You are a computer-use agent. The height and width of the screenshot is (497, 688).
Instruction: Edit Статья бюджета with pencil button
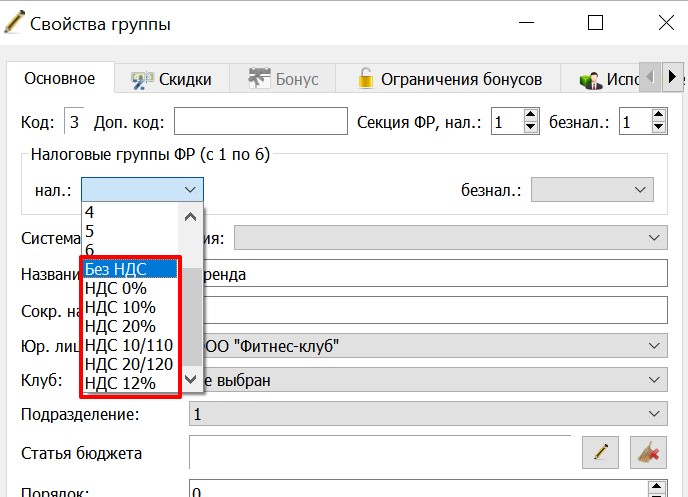coord(600,452)
